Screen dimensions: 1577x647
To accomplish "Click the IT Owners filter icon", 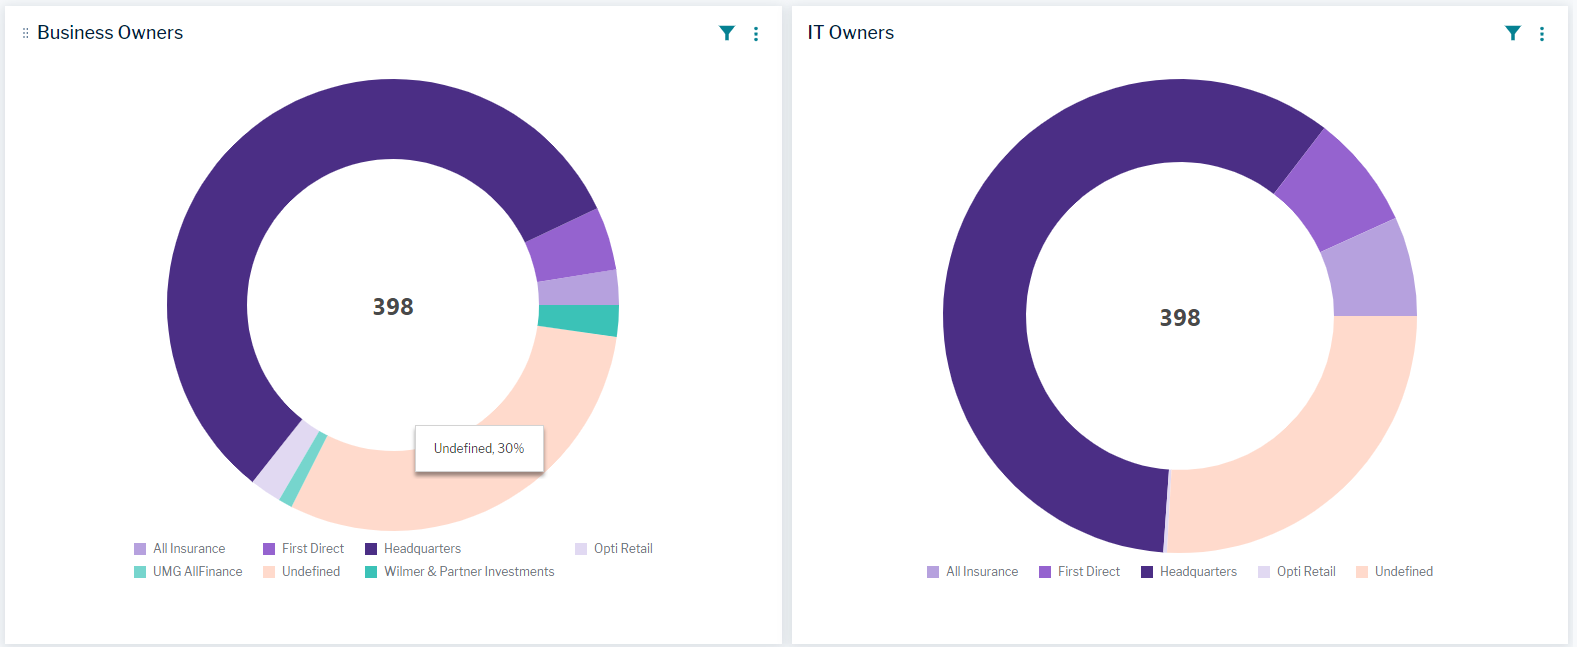I will [1513, 33].
